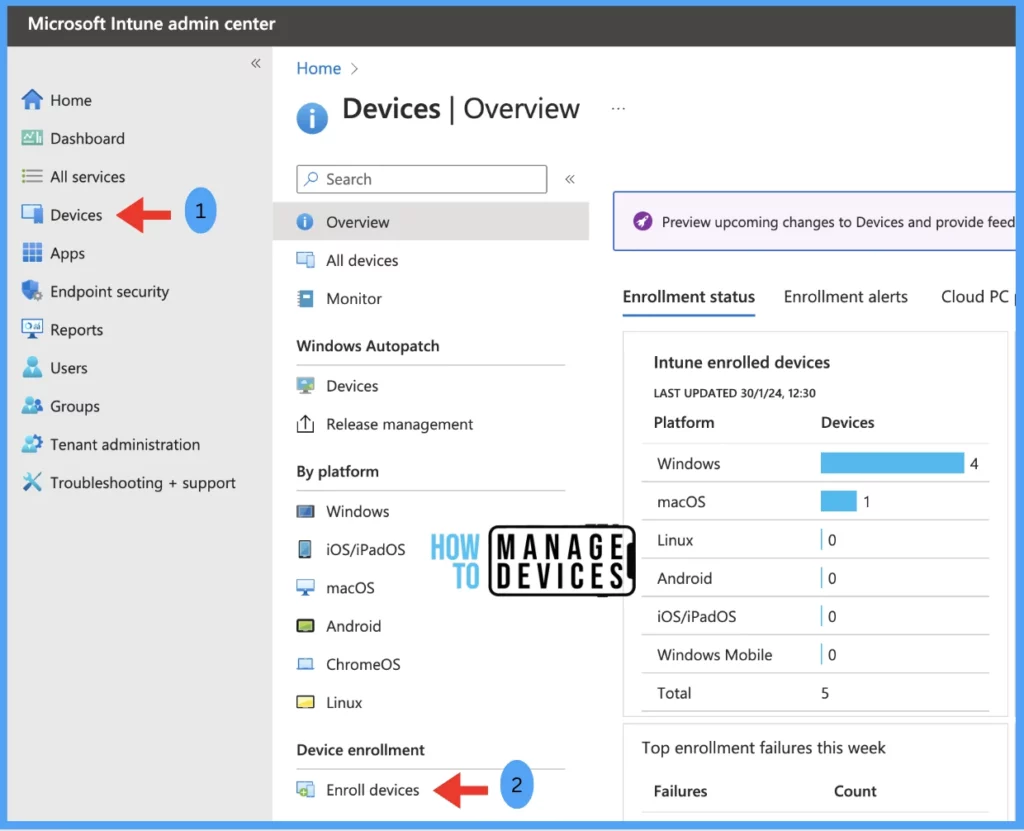Click the Linux platform icon
The width and height of the screenshot is (1024, 831).
[x=305, y=702]
